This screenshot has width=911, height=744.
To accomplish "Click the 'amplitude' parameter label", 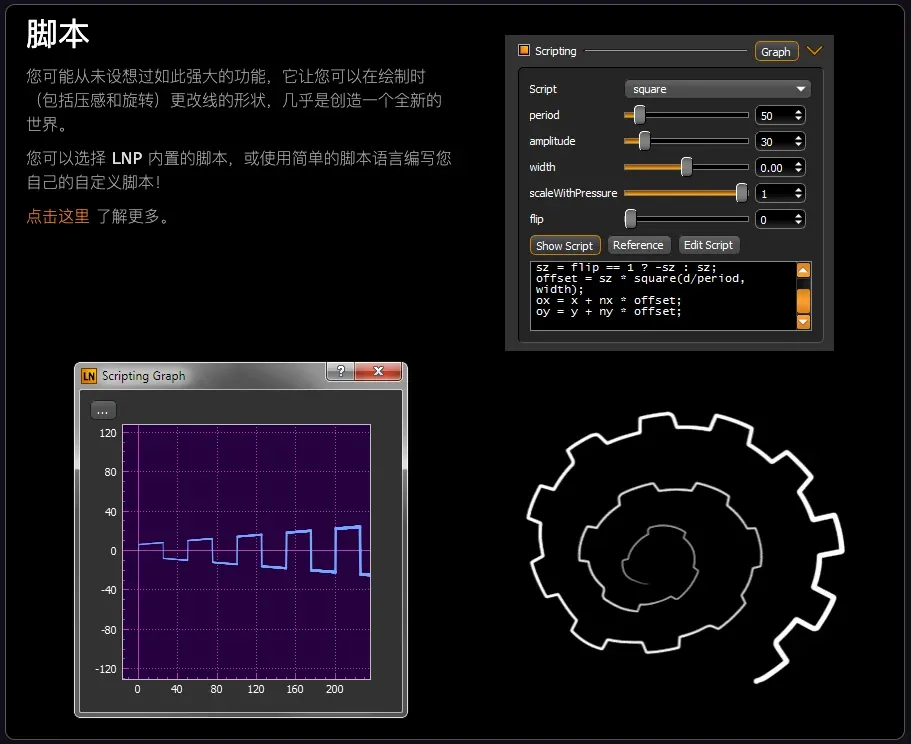I will [x=552, y=141].
